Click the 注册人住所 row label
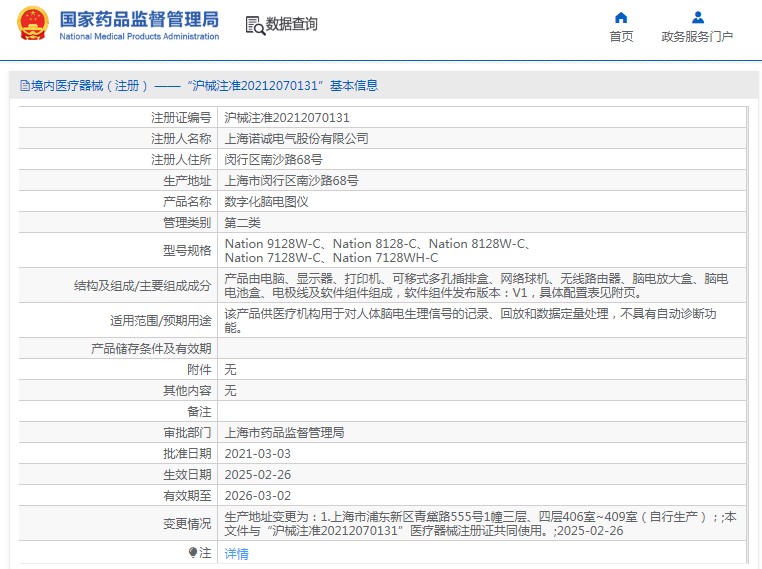 181,159
